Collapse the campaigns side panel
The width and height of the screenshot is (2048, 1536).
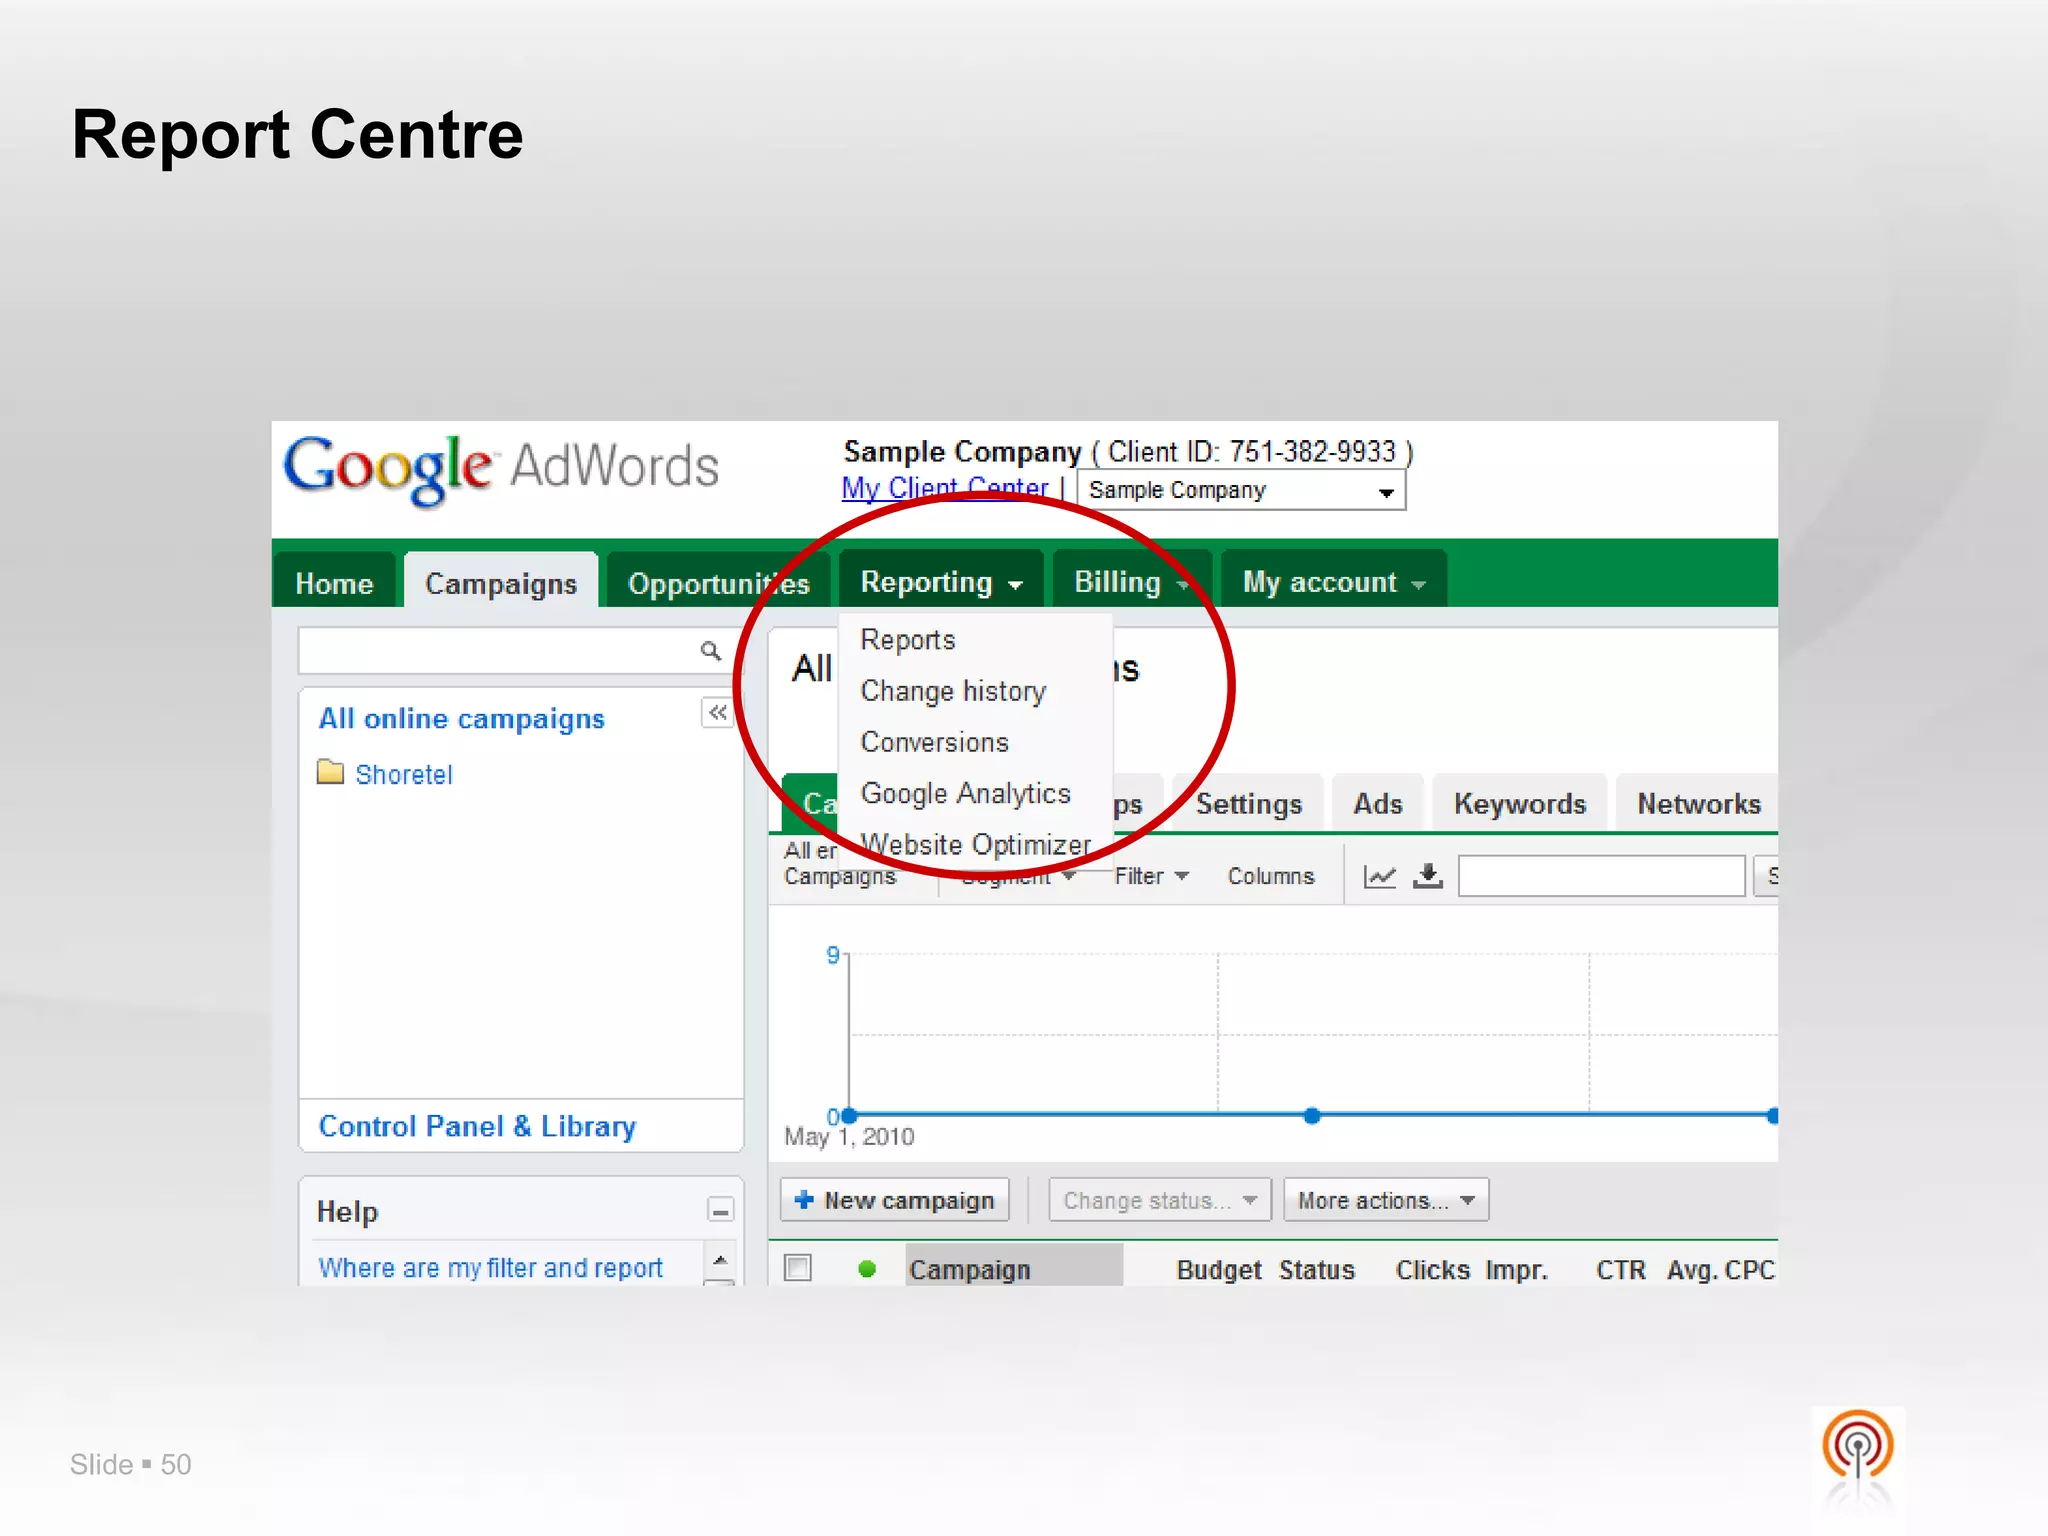pos(717,713)
